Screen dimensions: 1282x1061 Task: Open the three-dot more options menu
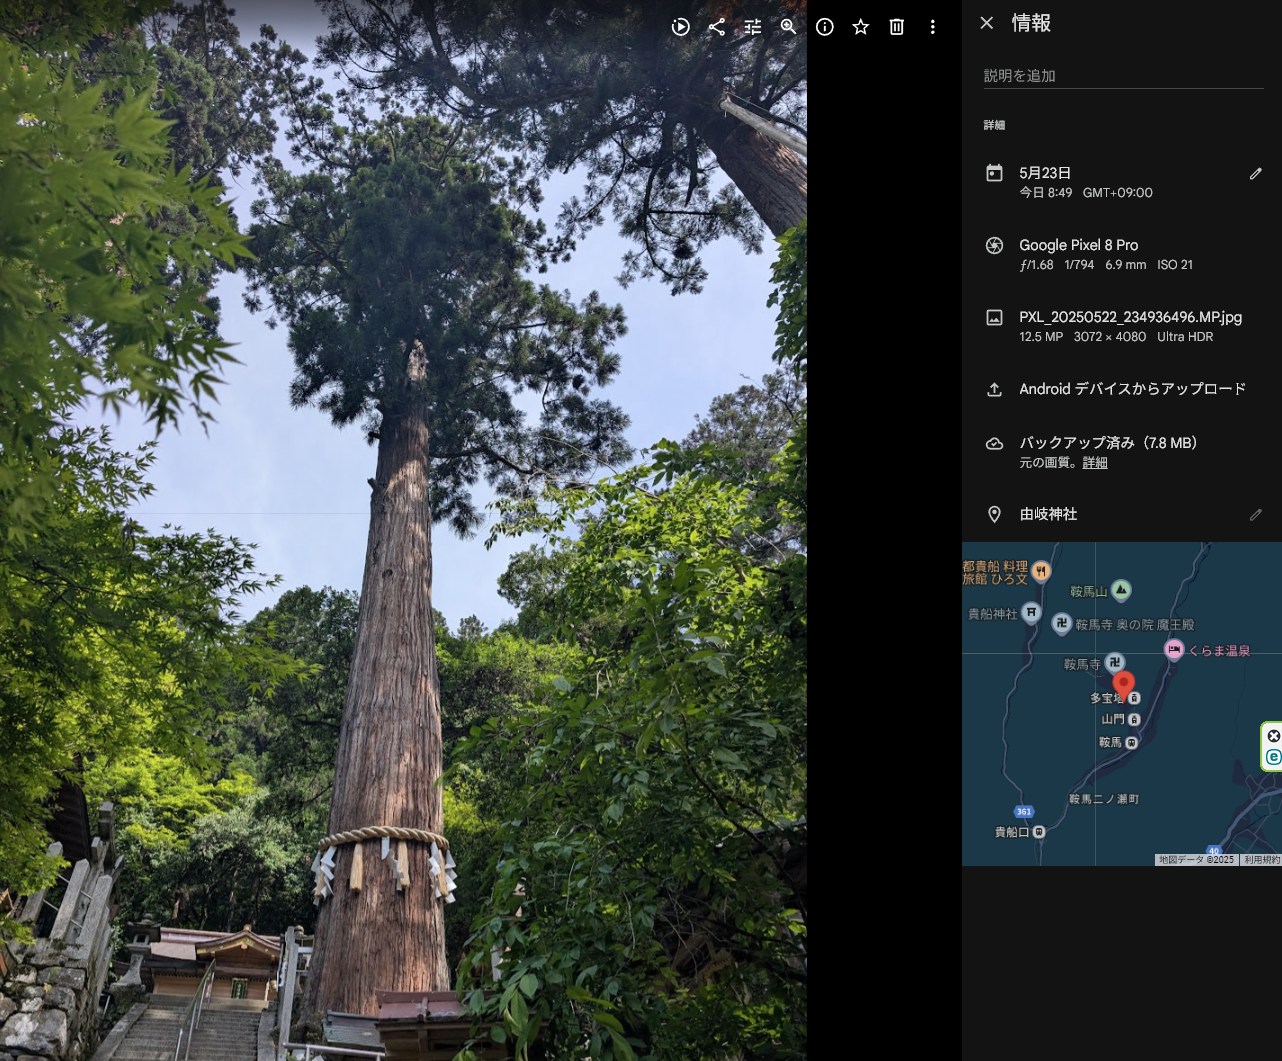click(x=932, y=27)
